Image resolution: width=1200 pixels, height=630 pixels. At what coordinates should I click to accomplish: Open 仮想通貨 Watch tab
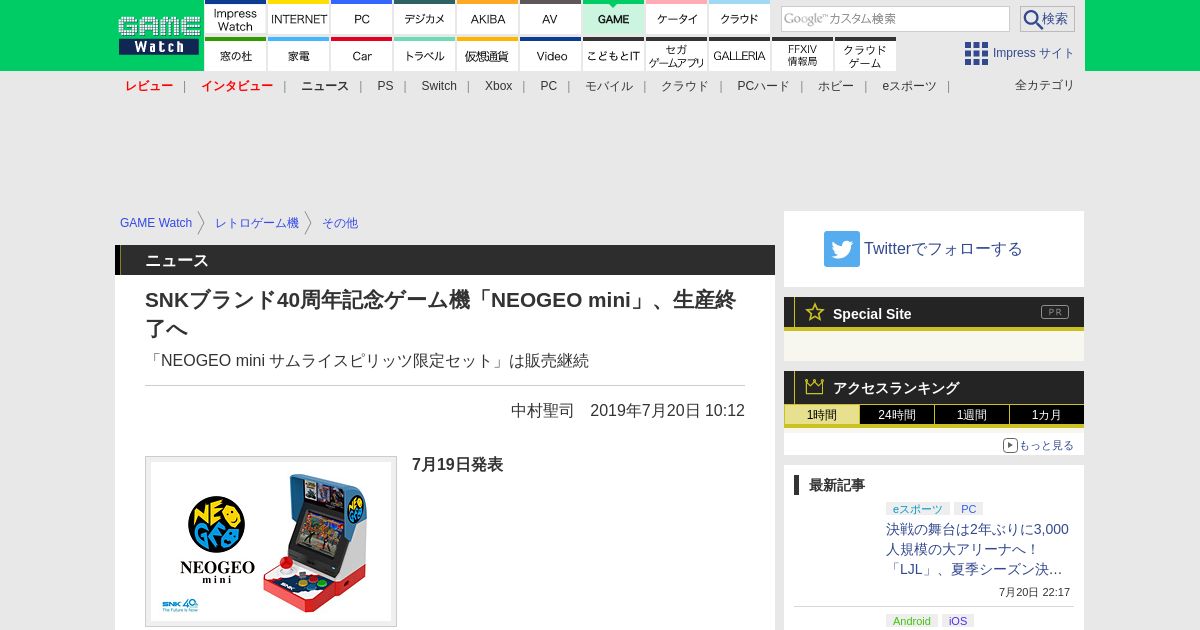click(488, 55)
